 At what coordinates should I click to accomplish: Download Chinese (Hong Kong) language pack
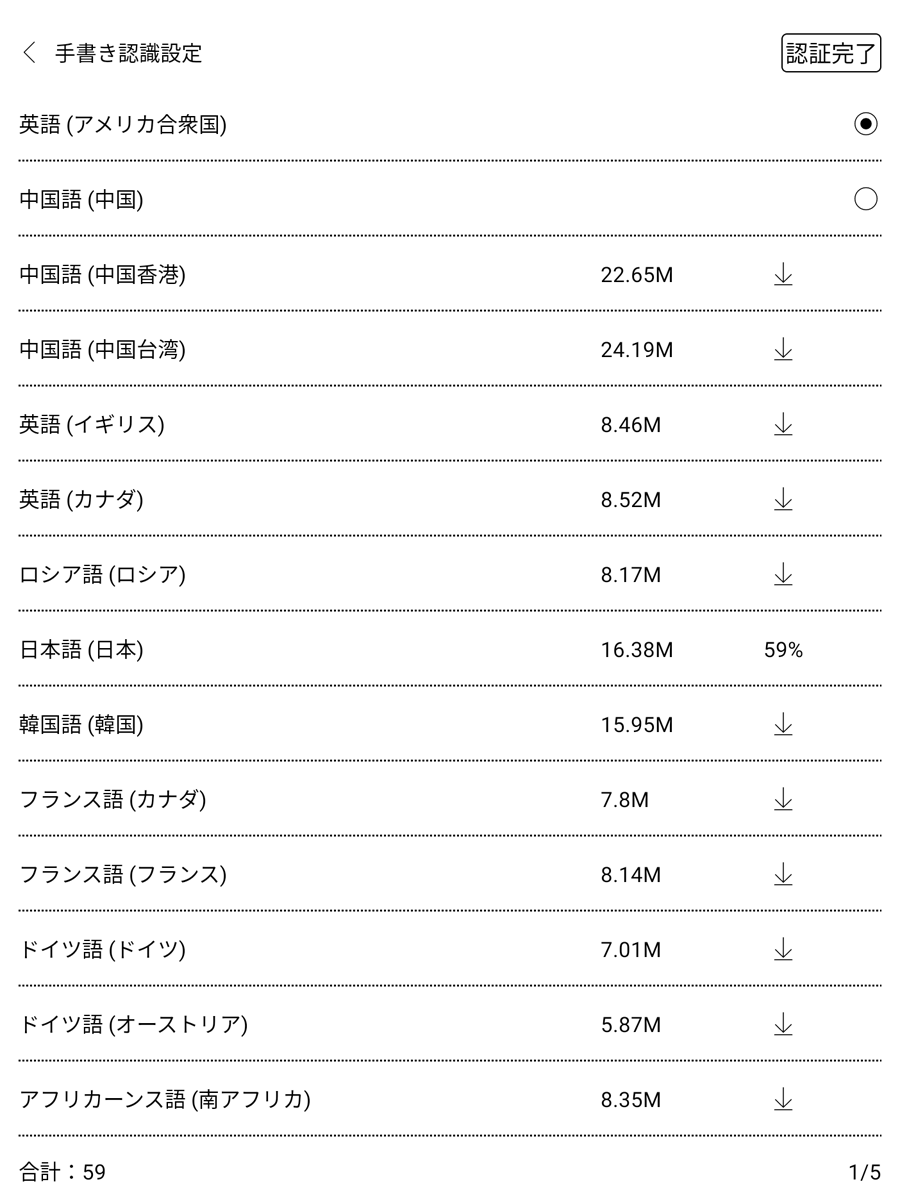(783, 275)
